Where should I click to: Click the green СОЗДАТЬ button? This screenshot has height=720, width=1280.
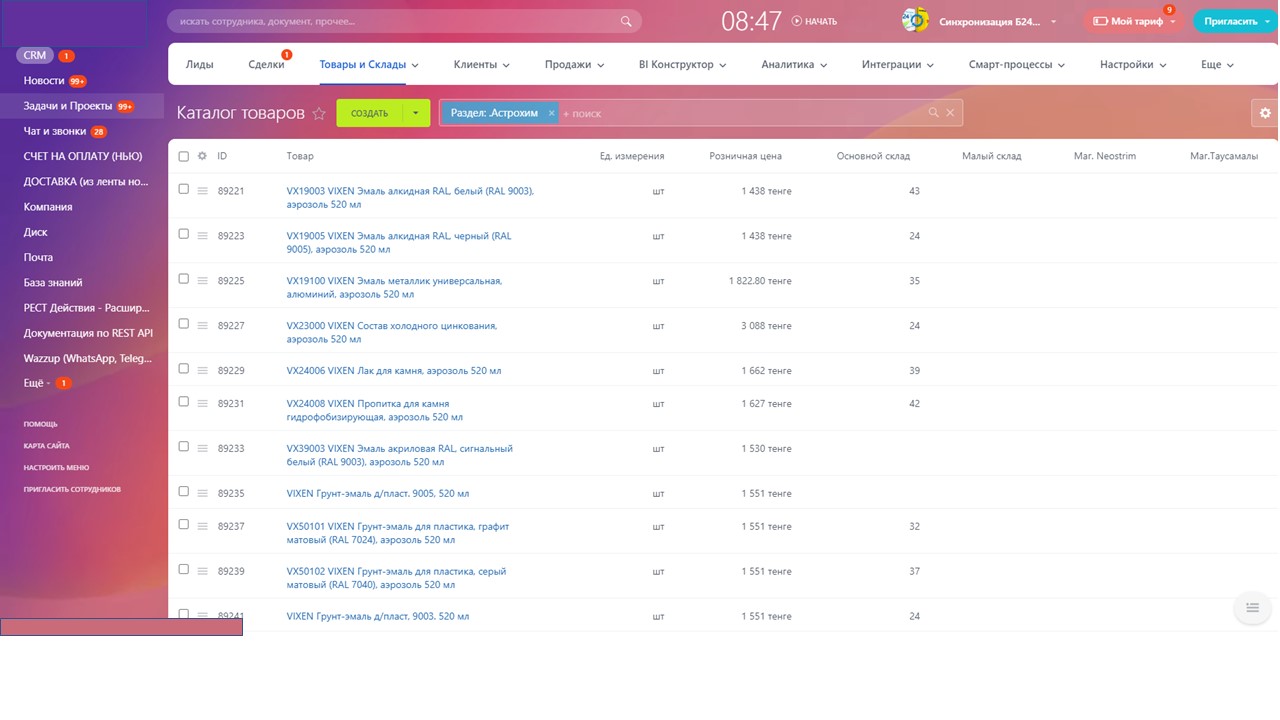click(370, 113)
